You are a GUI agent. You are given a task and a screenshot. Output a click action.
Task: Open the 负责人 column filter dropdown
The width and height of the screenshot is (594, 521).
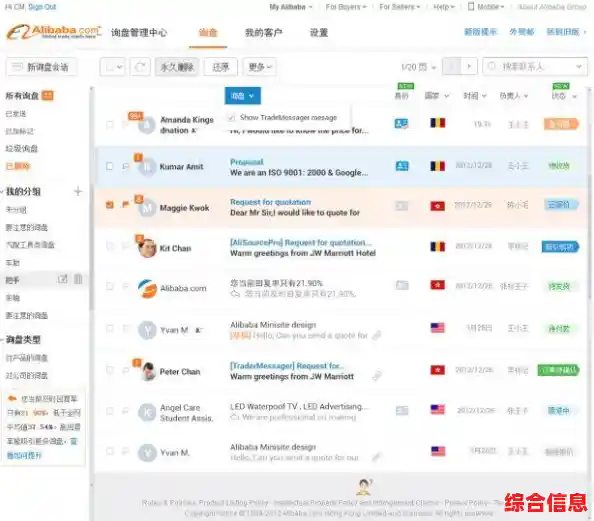[514, 96]
